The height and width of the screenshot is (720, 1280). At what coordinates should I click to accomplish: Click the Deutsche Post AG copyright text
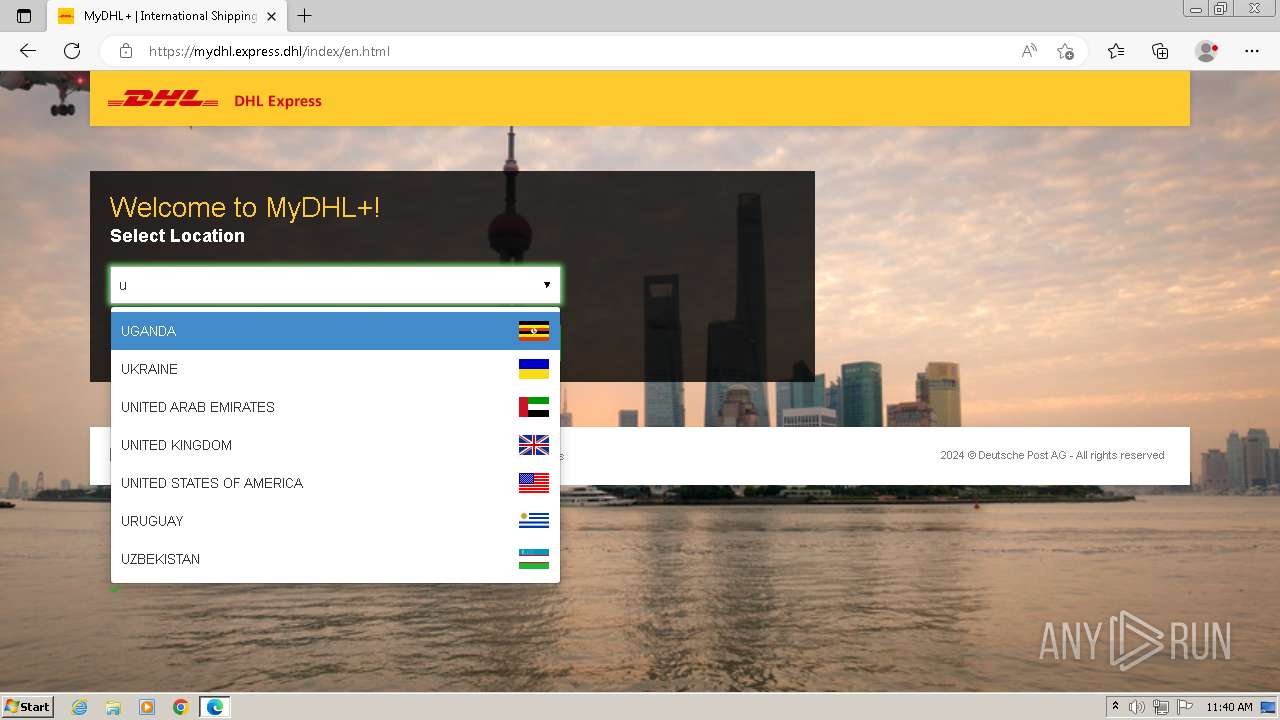[1052, 455]
